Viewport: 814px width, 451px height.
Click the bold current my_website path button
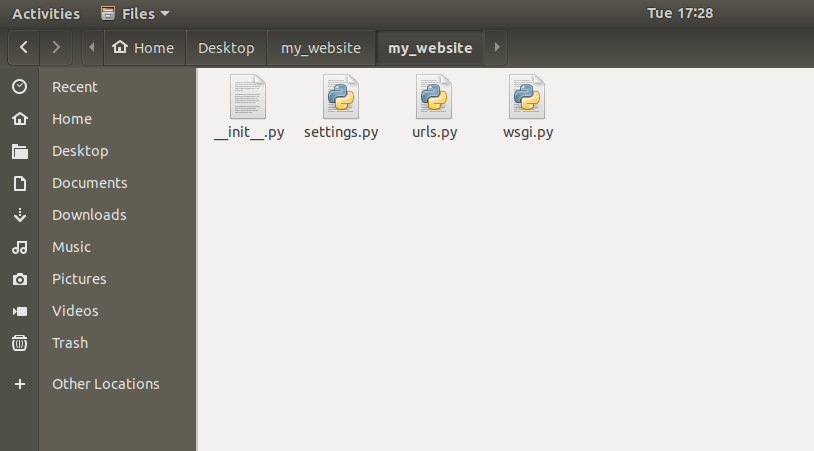click(x=430, y=48)
